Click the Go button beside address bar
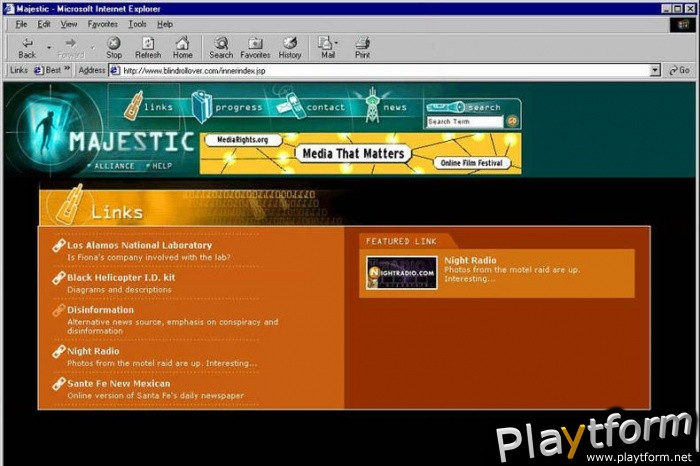The image size is (700, 466). pyautogui.click(x=679, y=70)
